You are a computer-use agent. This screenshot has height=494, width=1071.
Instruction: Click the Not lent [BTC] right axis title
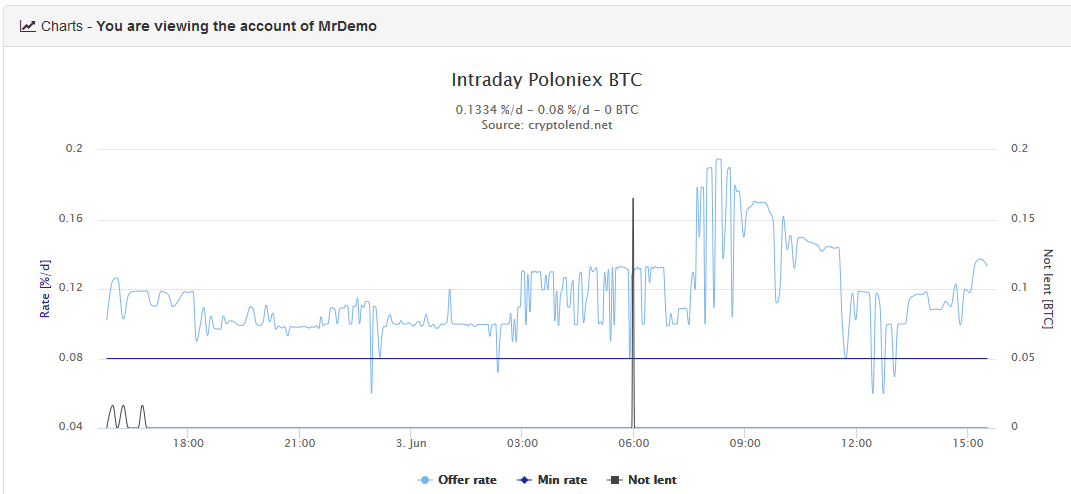[1048, 288]
